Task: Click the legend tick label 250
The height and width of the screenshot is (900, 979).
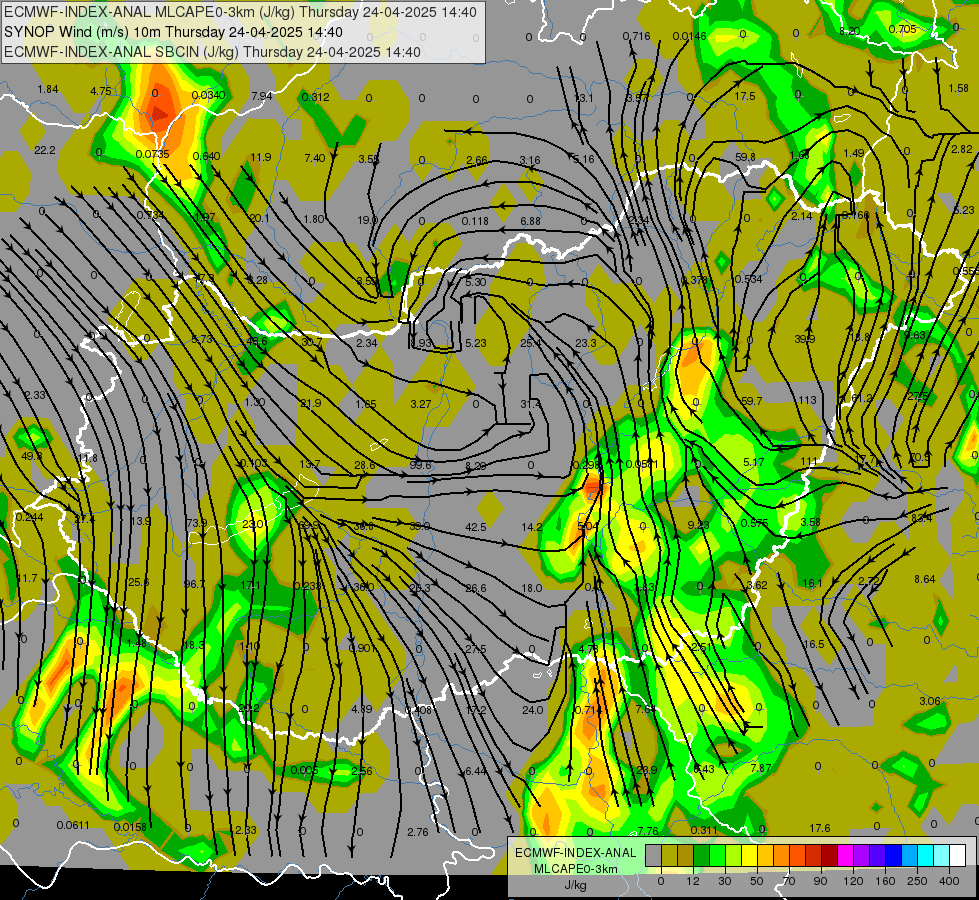Action: tap(917, 881)
